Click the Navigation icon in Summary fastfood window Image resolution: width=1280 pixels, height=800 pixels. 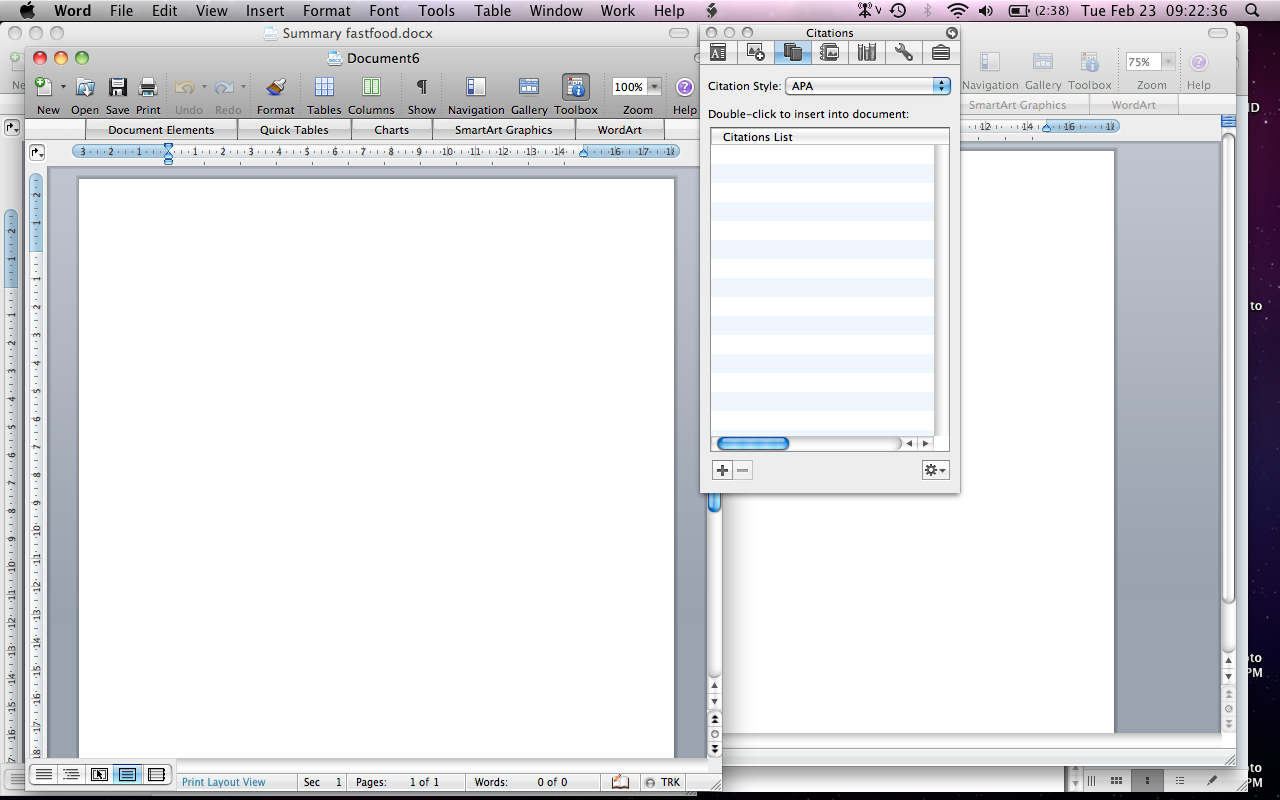990,62
